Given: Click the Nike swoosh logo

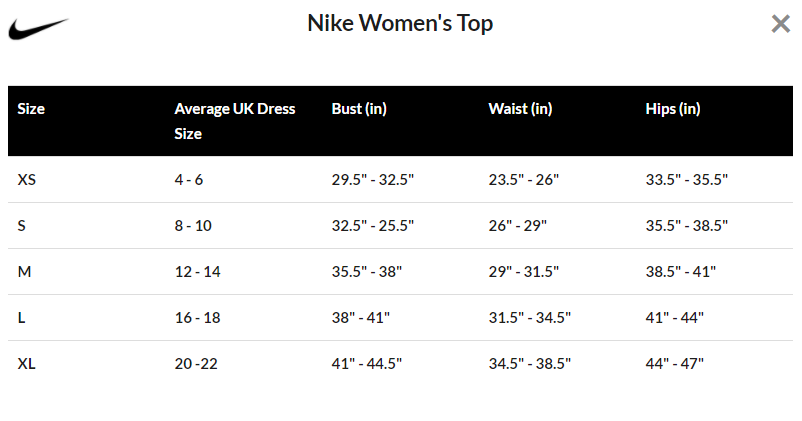Looking at the screenshot, I should 38,29.
